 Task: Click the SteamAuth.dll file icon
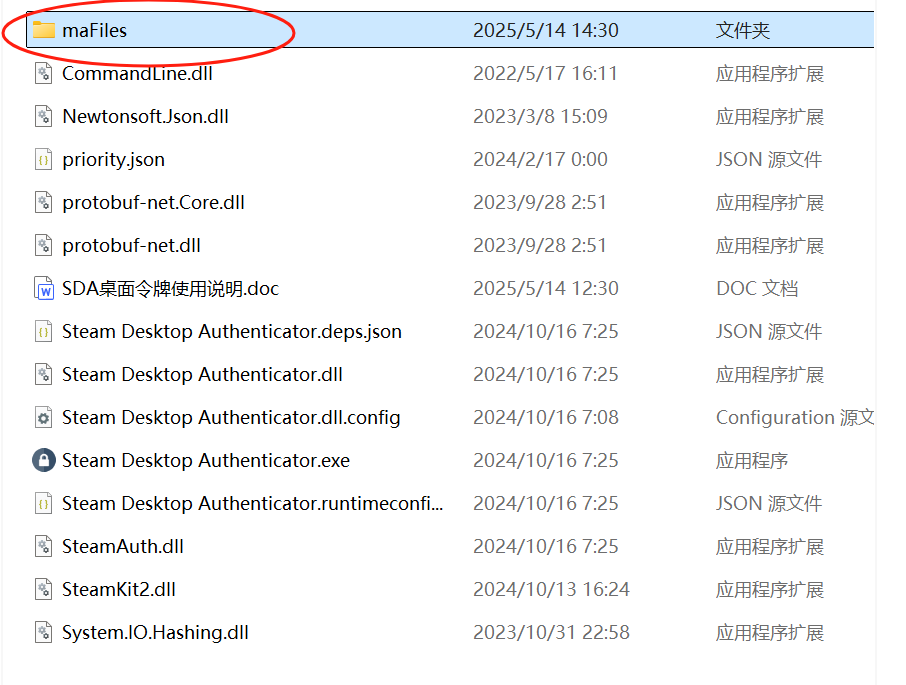click(x=44, y=546)
